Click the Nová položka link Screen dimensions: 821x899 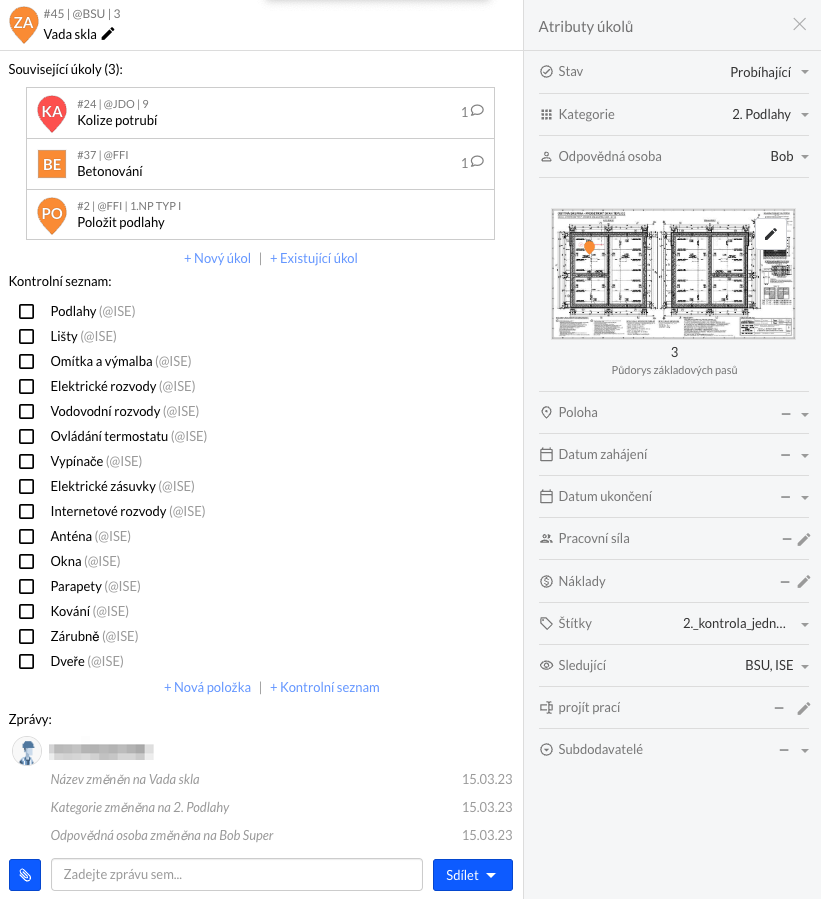click(x=208, y=687)
